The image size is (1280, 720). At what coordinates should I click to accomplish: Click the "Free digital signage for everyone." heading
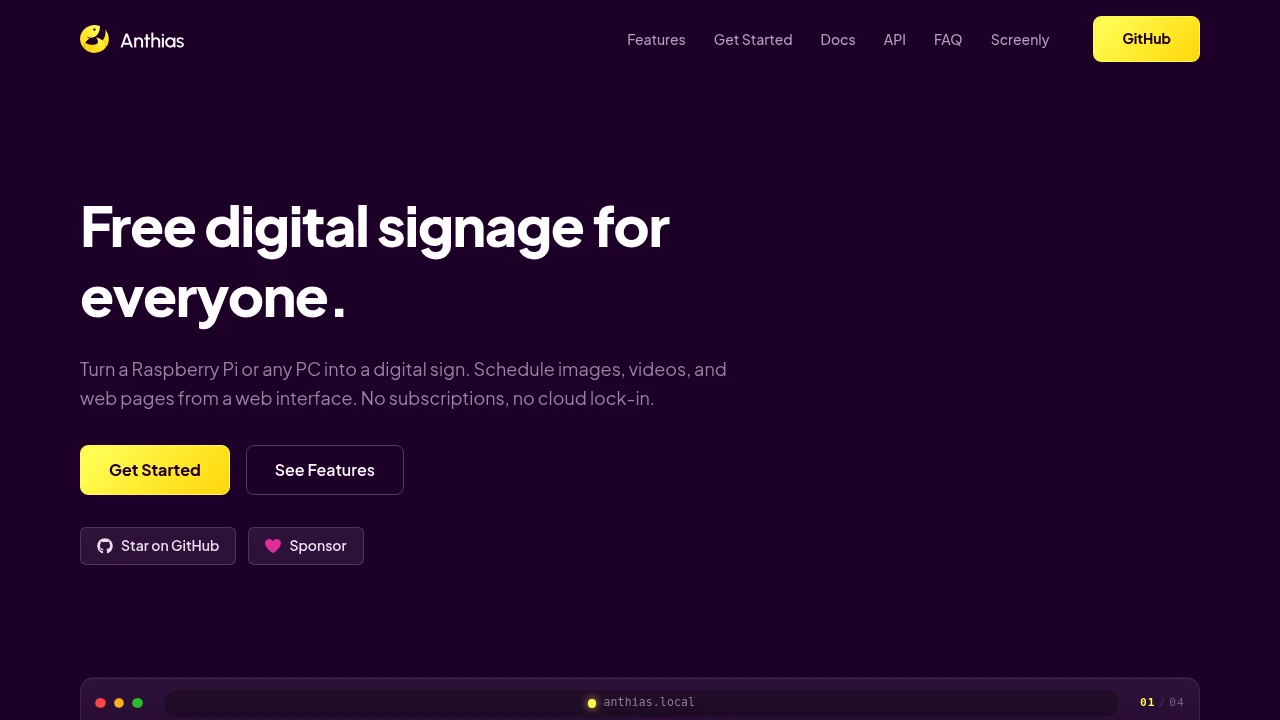click(x=375, y=262)
